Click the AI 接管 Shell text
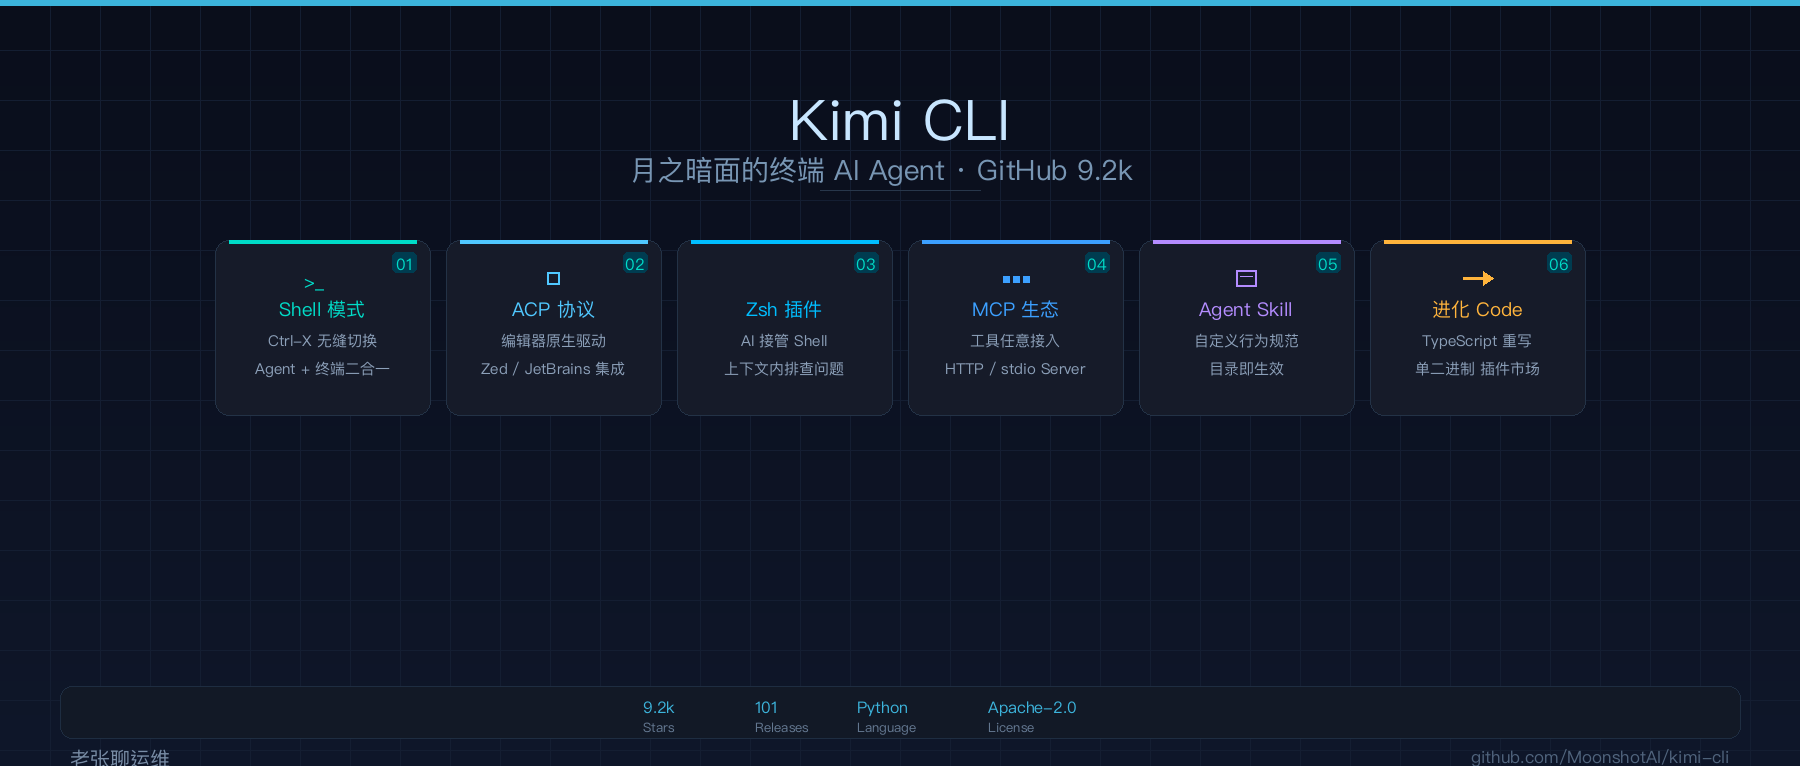 pos(784,341)
